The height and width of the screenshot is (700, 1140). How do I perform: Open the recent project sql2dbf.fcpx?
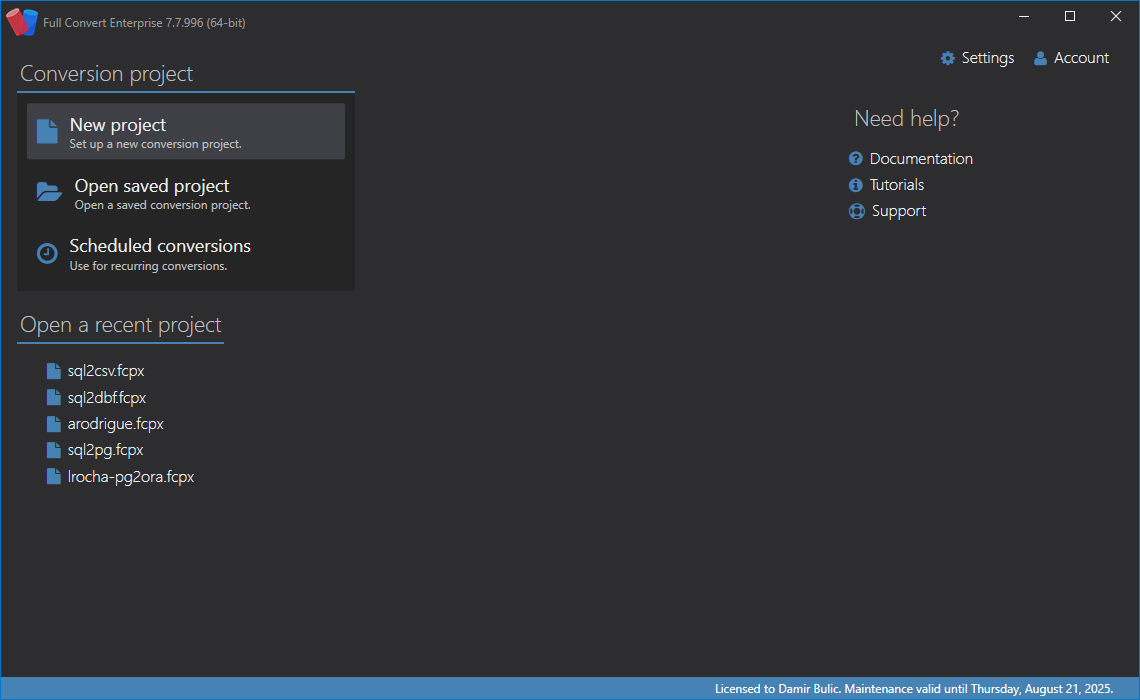point(107,398)
